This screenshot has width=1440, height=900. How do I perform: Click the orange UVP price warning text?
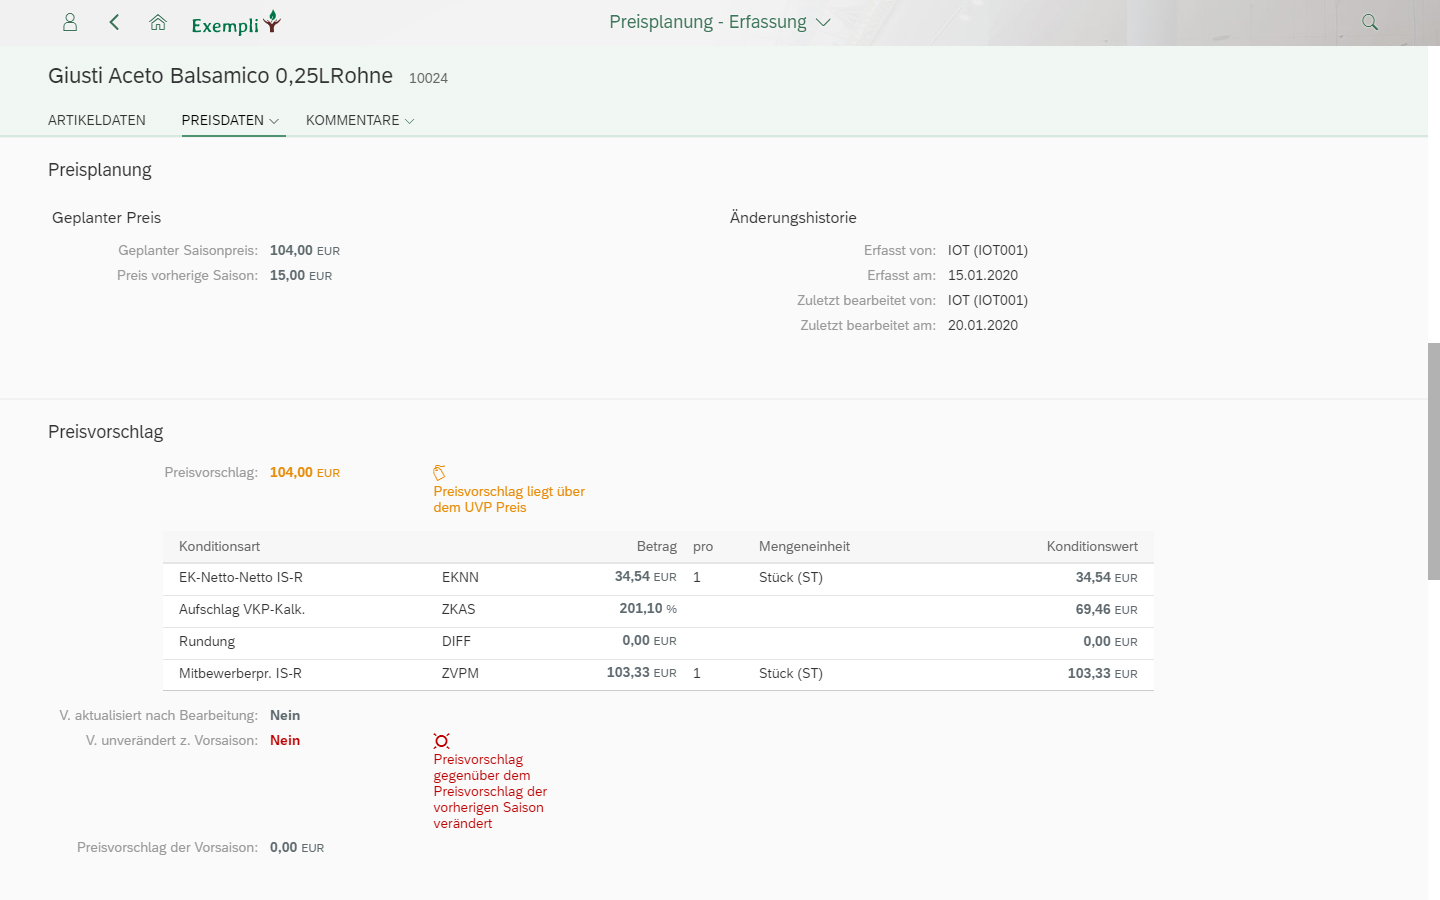tap(508, 499)
